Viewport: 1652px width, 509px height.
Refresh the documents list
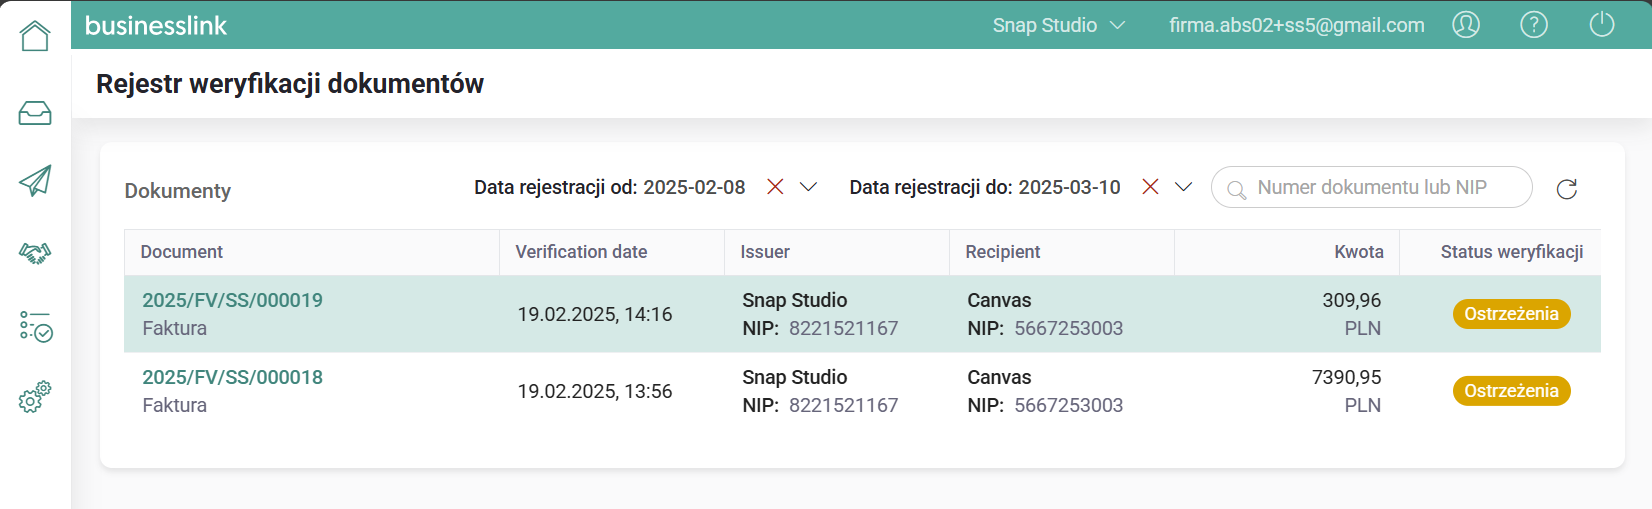[x=1567, y=189]
